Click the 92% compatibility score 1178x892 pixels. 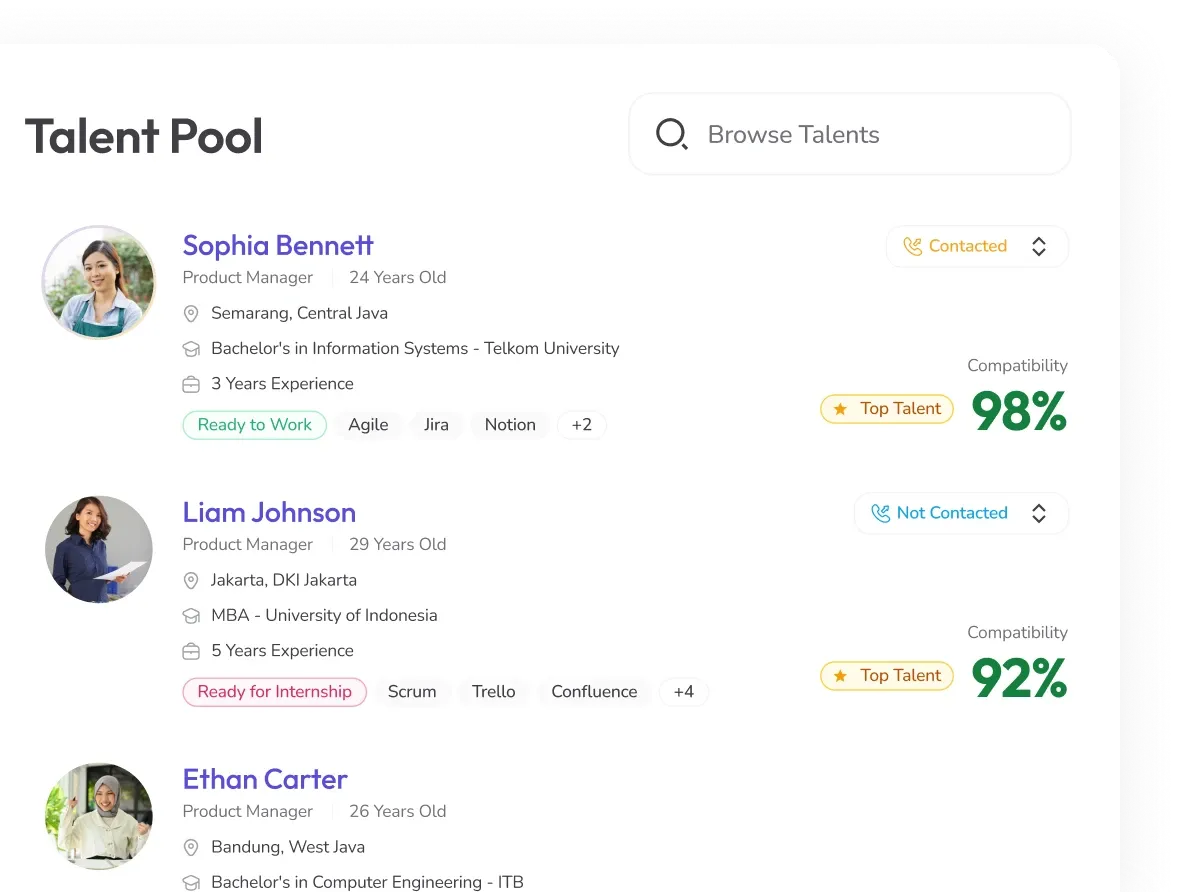point(1019,678)
